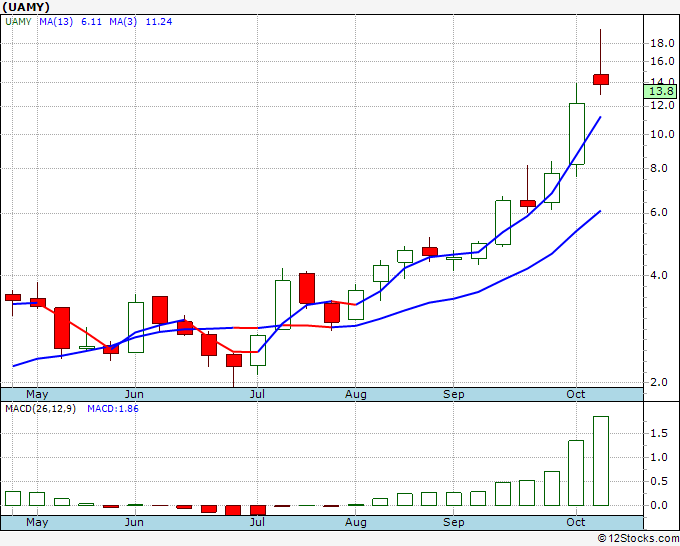Click the 12Stocks.com copyright link

point(638,538)
